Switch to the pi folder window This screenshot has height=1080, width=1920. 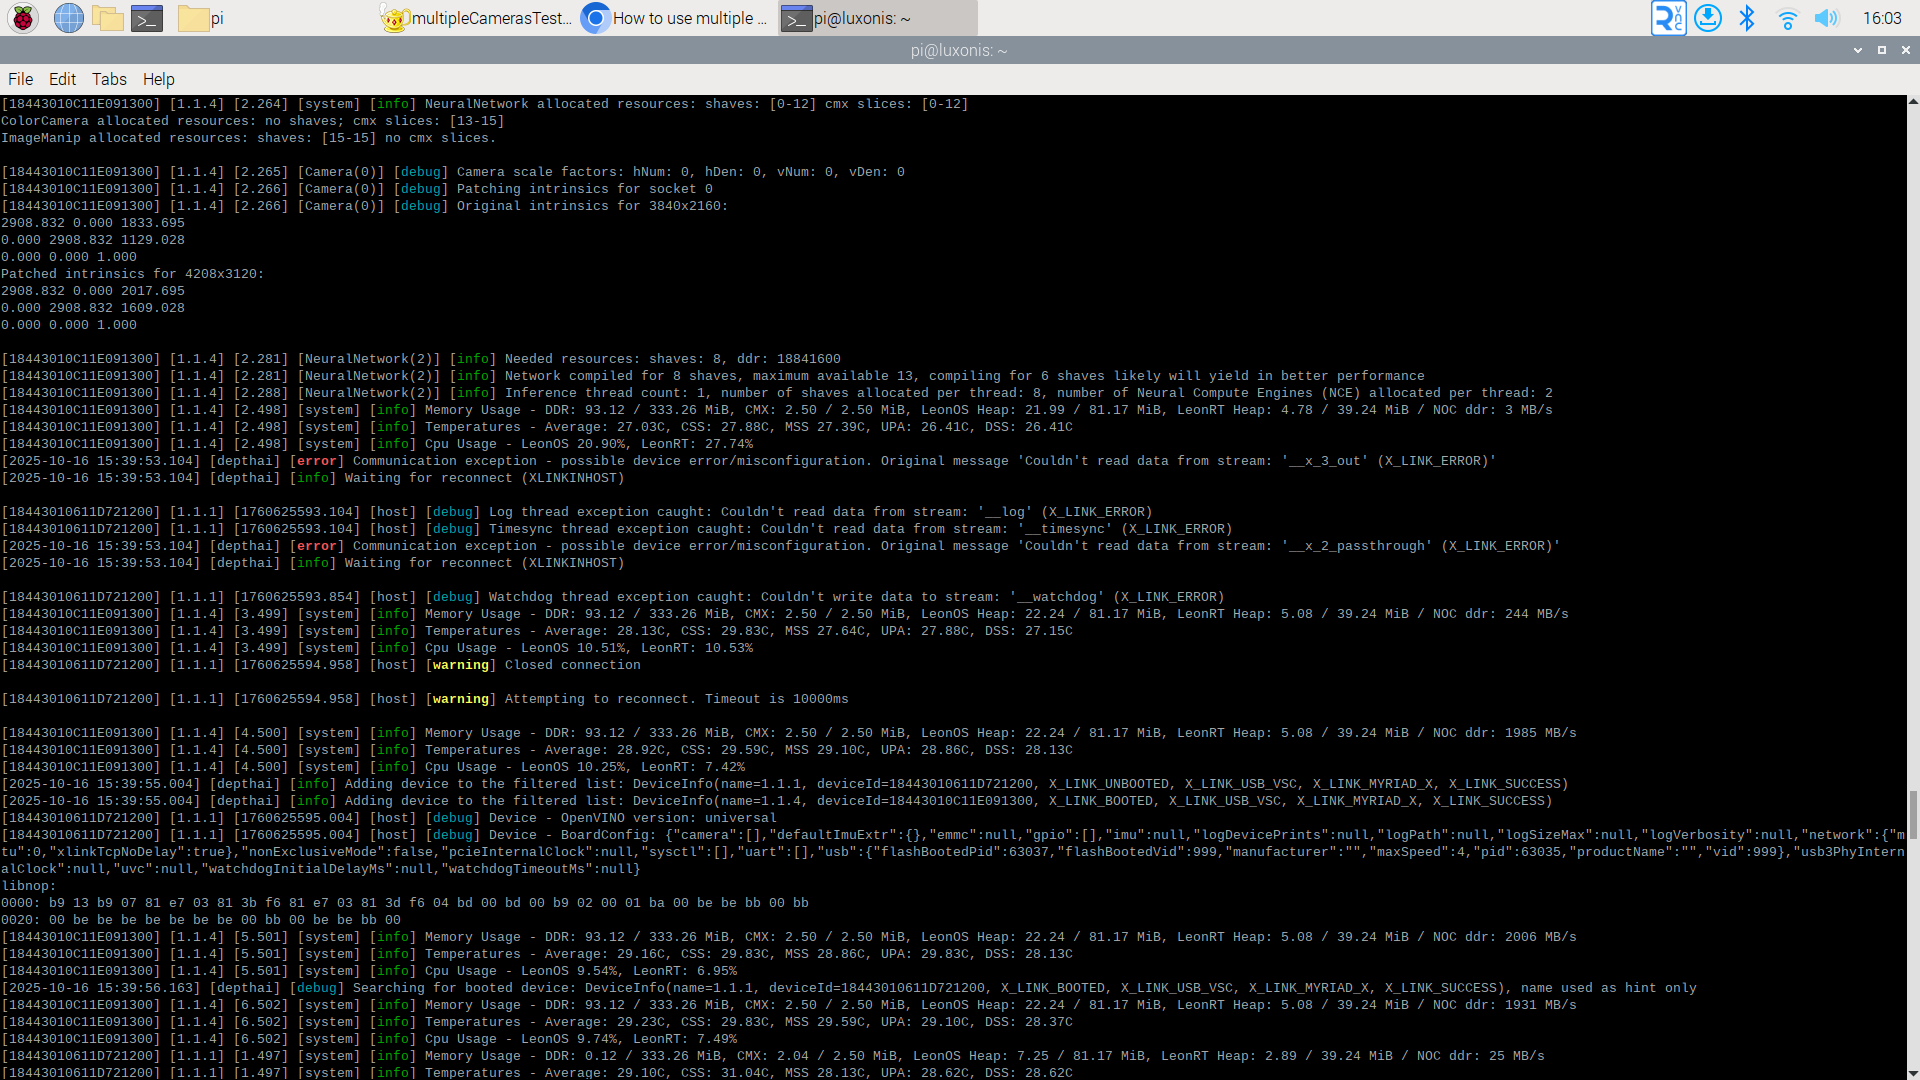202,18
